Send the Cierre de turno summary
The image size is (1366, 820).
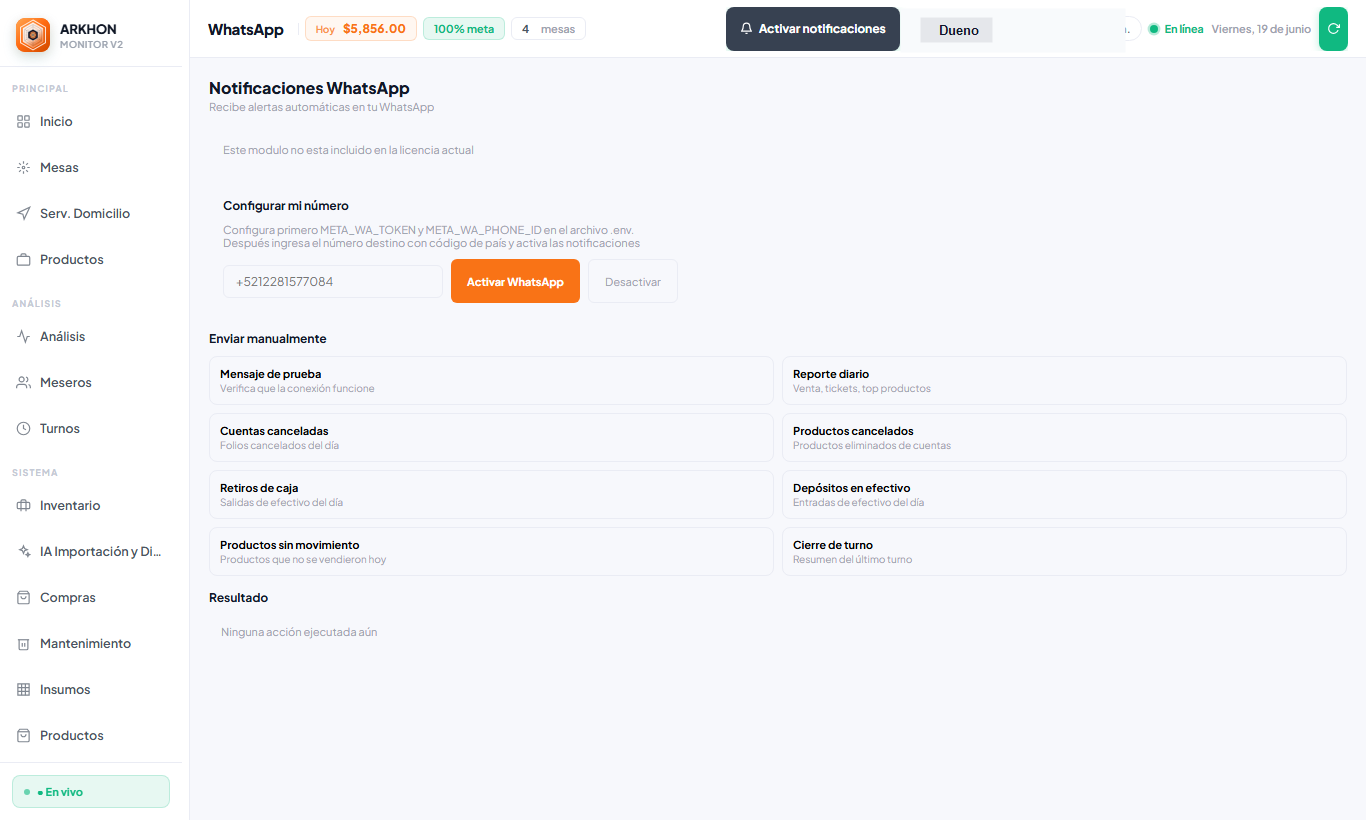click(1064, 551)
